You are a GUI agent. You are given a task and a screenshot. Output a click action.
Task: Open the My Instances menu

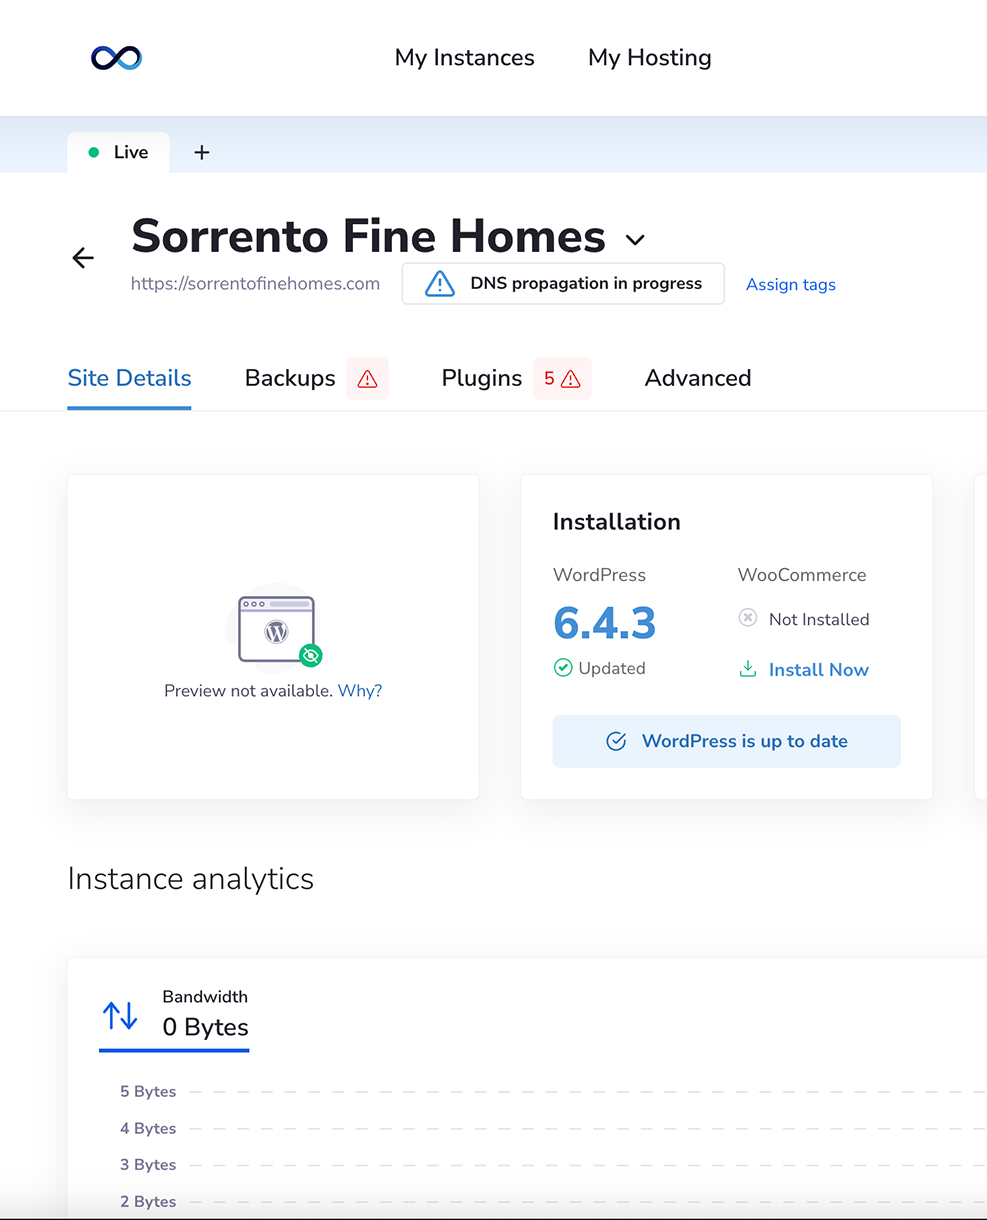[x=464, y=58]
